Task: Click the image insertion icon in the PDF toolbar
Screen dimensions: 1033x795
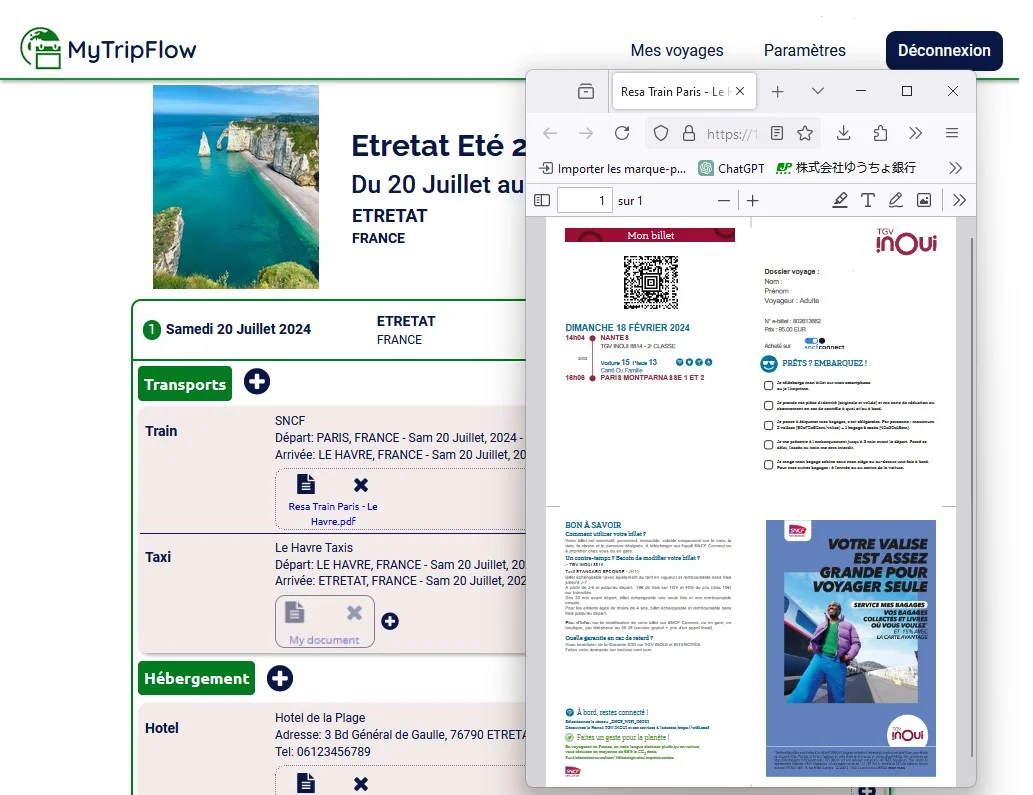Action: [x=924, y=200]
